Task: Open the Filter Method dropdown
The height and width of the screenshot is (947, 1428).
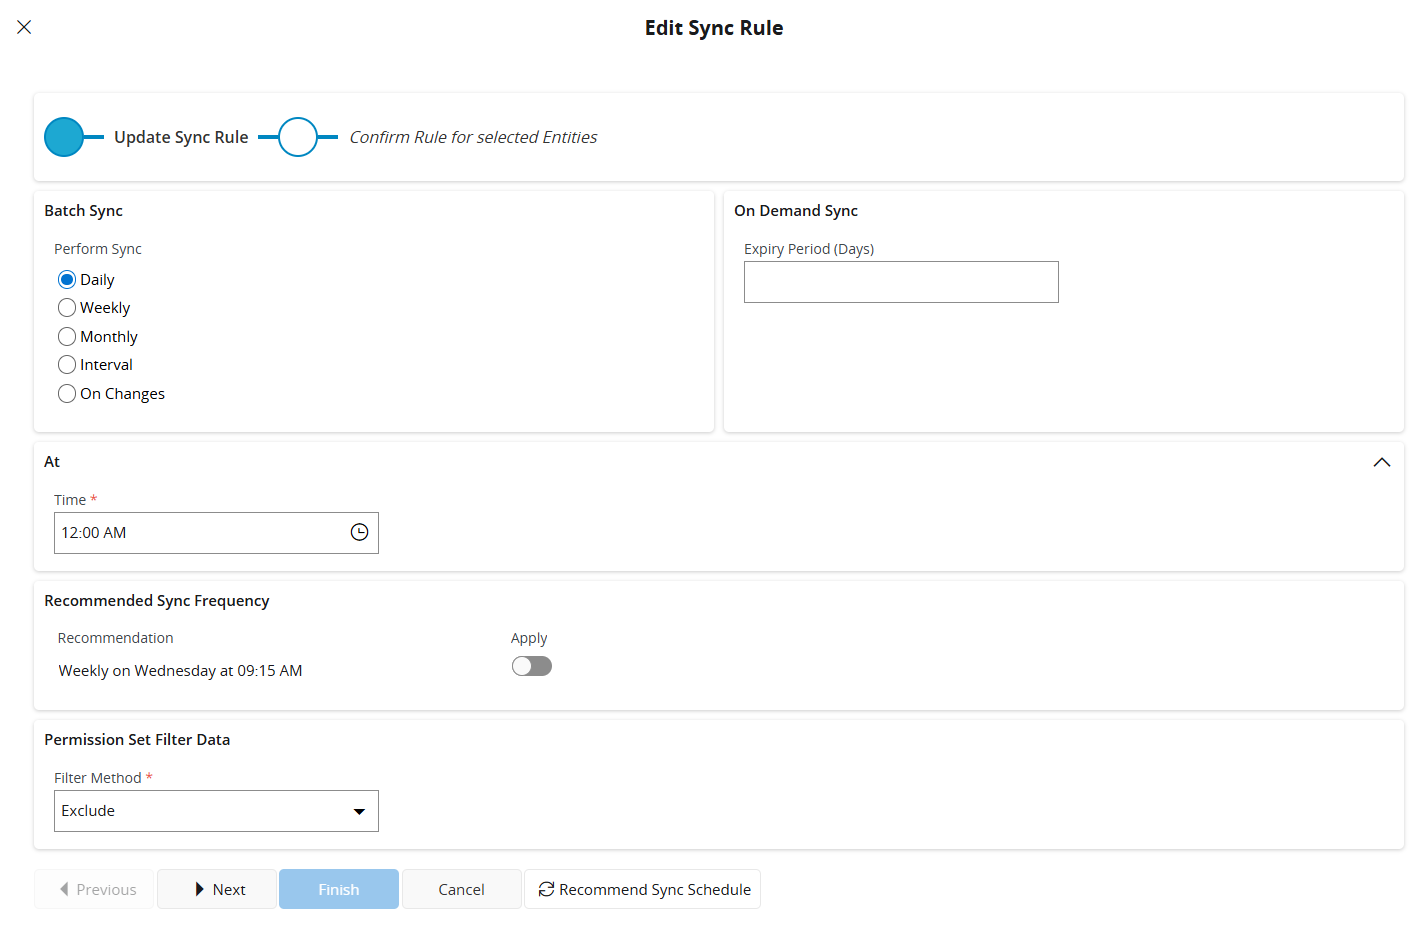Action: tap(216, 811)
